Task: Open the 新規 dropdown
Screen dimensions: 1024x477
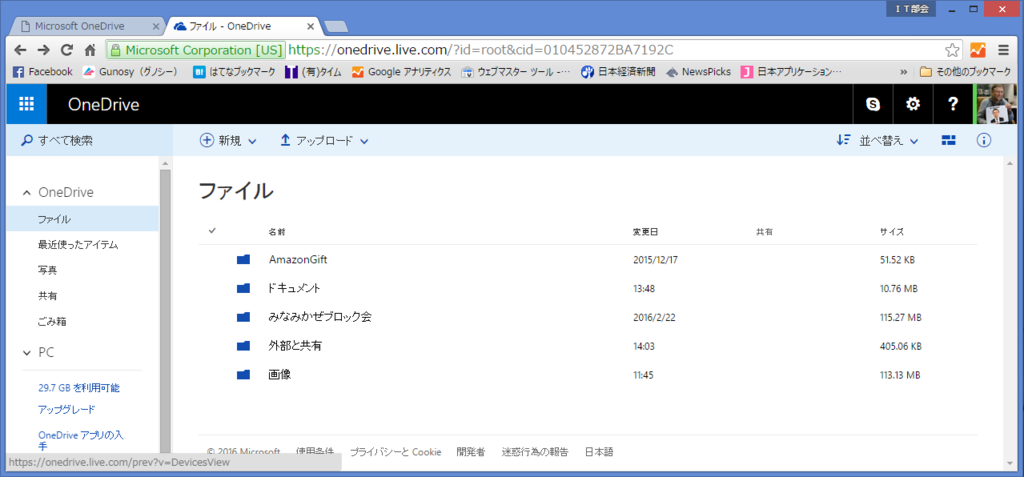Action: pyautogui.click(x=228, y=140)
